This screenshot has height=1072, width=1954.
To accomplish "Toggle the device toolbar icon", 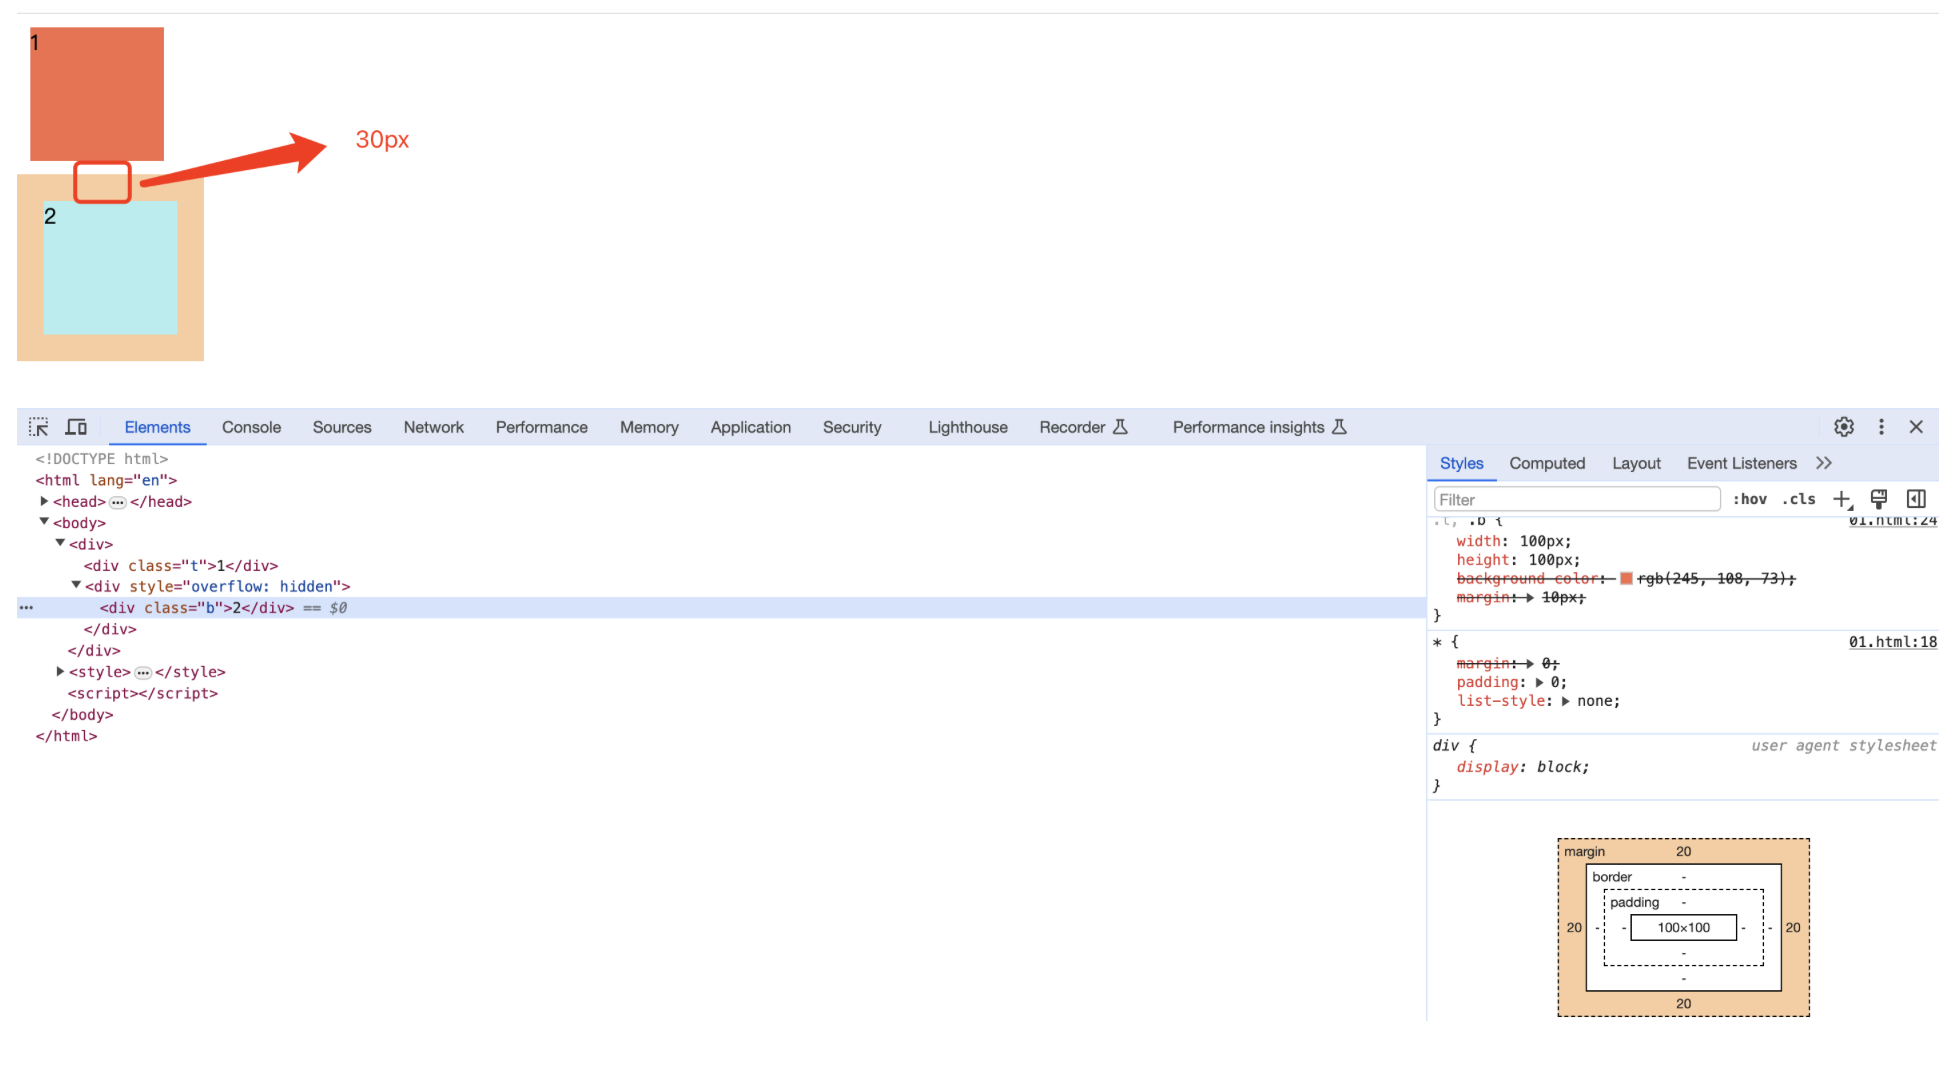I will coord(76,427).
